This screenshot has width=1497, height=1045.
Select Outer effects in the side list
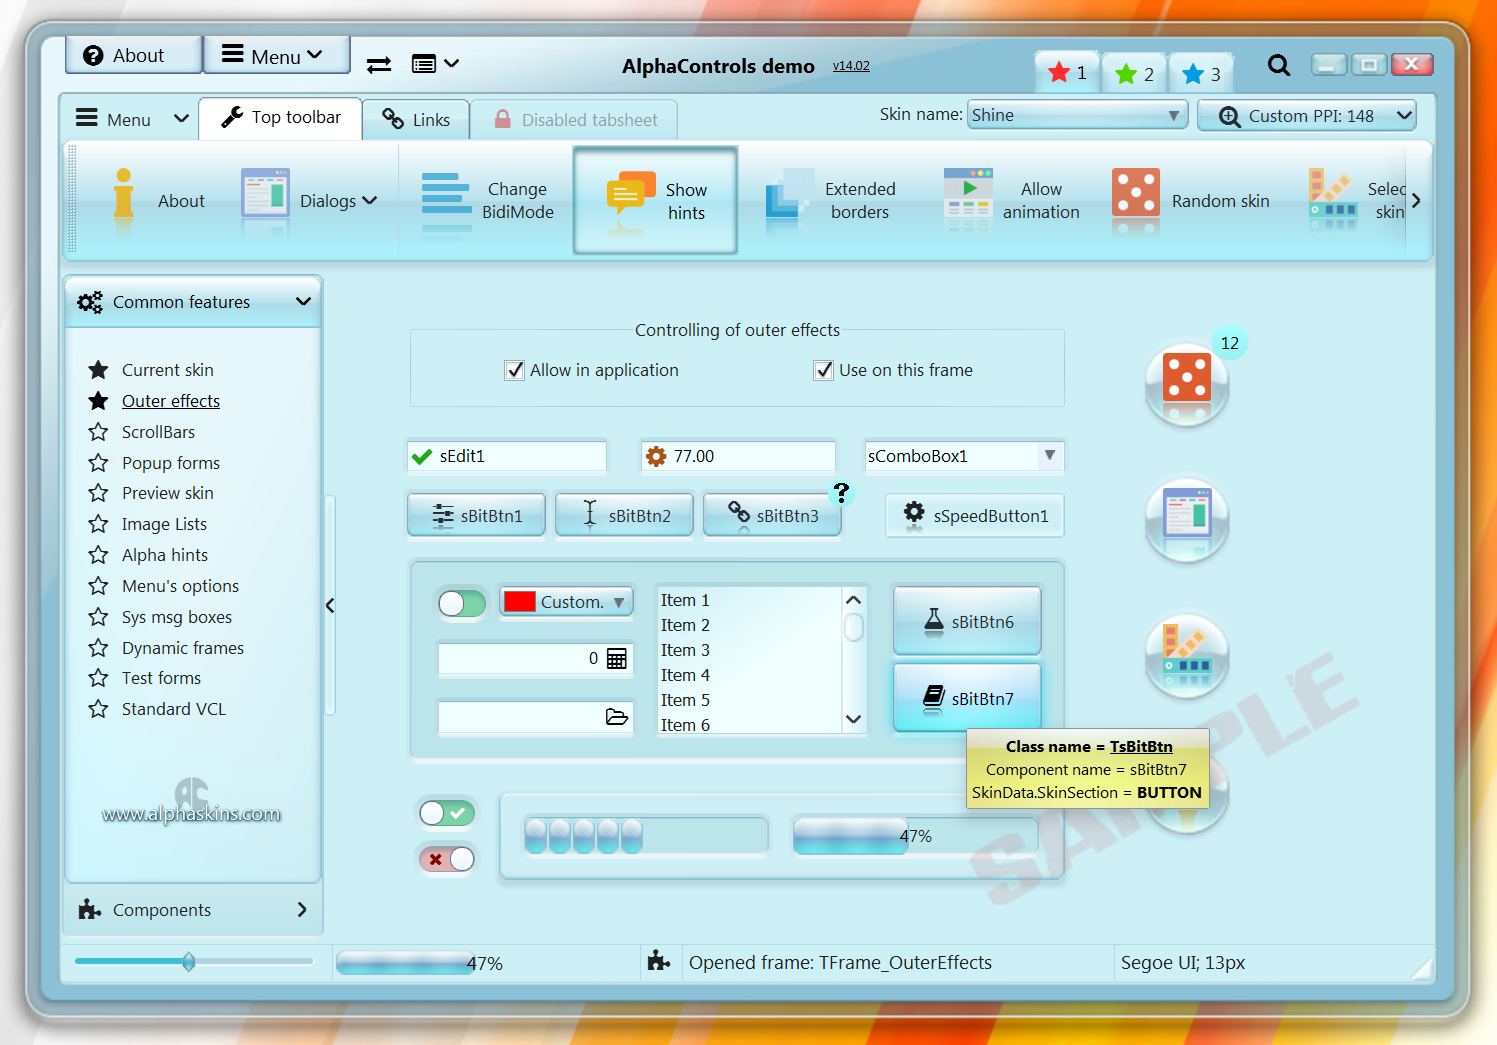tap(171, 401)
